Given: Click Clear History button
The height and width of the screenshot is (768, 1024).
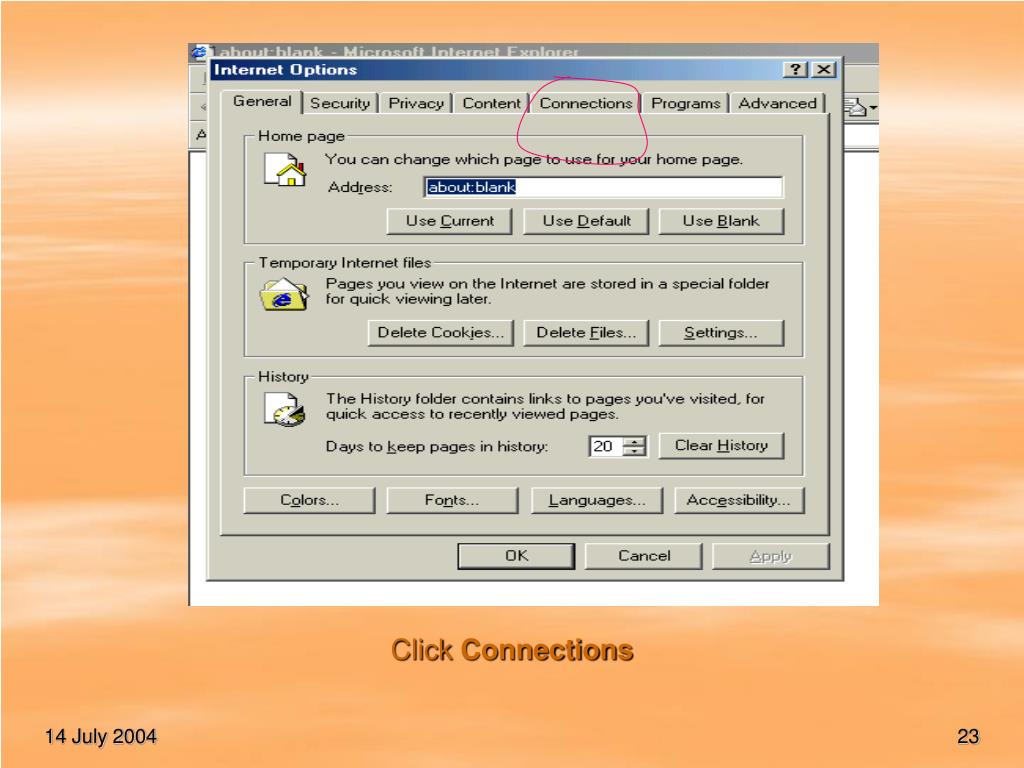Looking at the screenshot, I should point(721,445).
